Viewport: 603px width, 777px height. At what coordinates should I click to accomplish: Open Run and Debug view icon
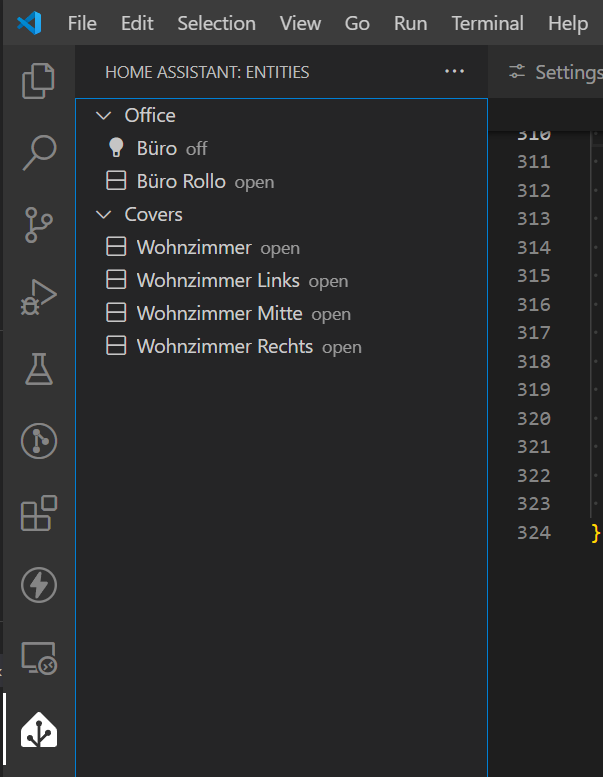pos(39,297)
